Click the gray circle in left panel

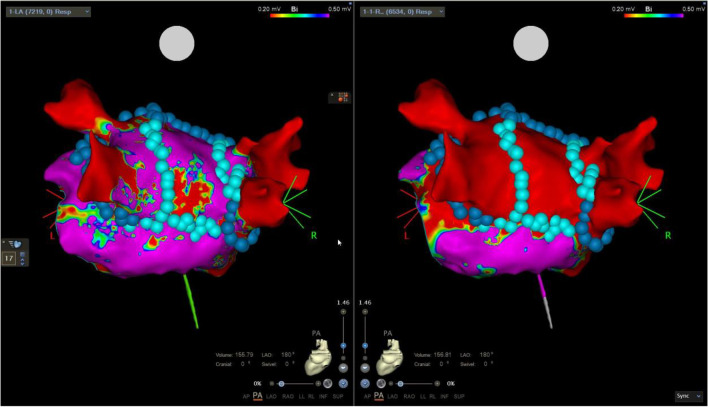[x=177, y=43]
